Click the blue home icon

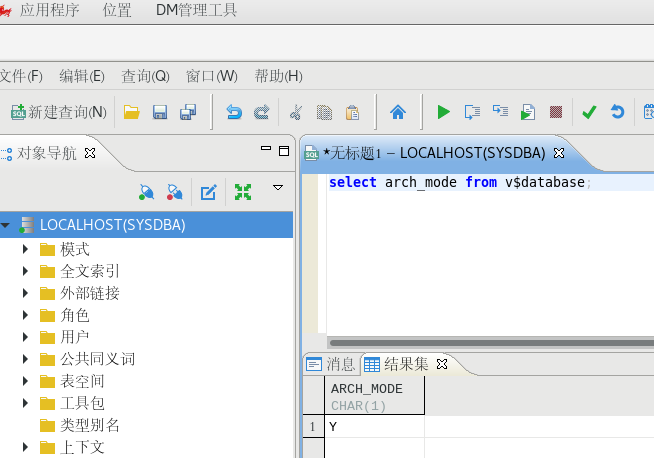click(x=398, y=112)
